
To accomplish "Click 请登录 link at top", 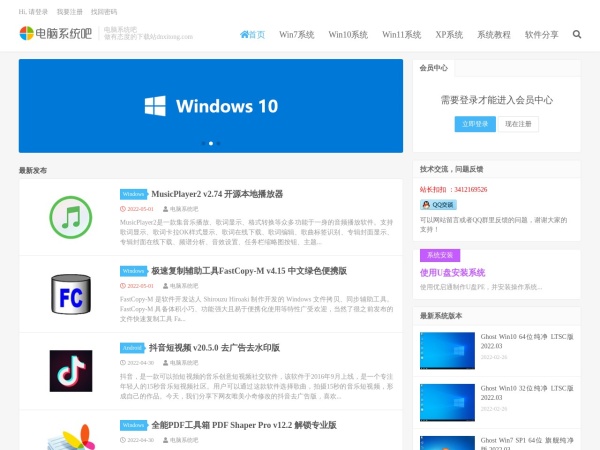I will pyautogui.click(x=38, y=12).
